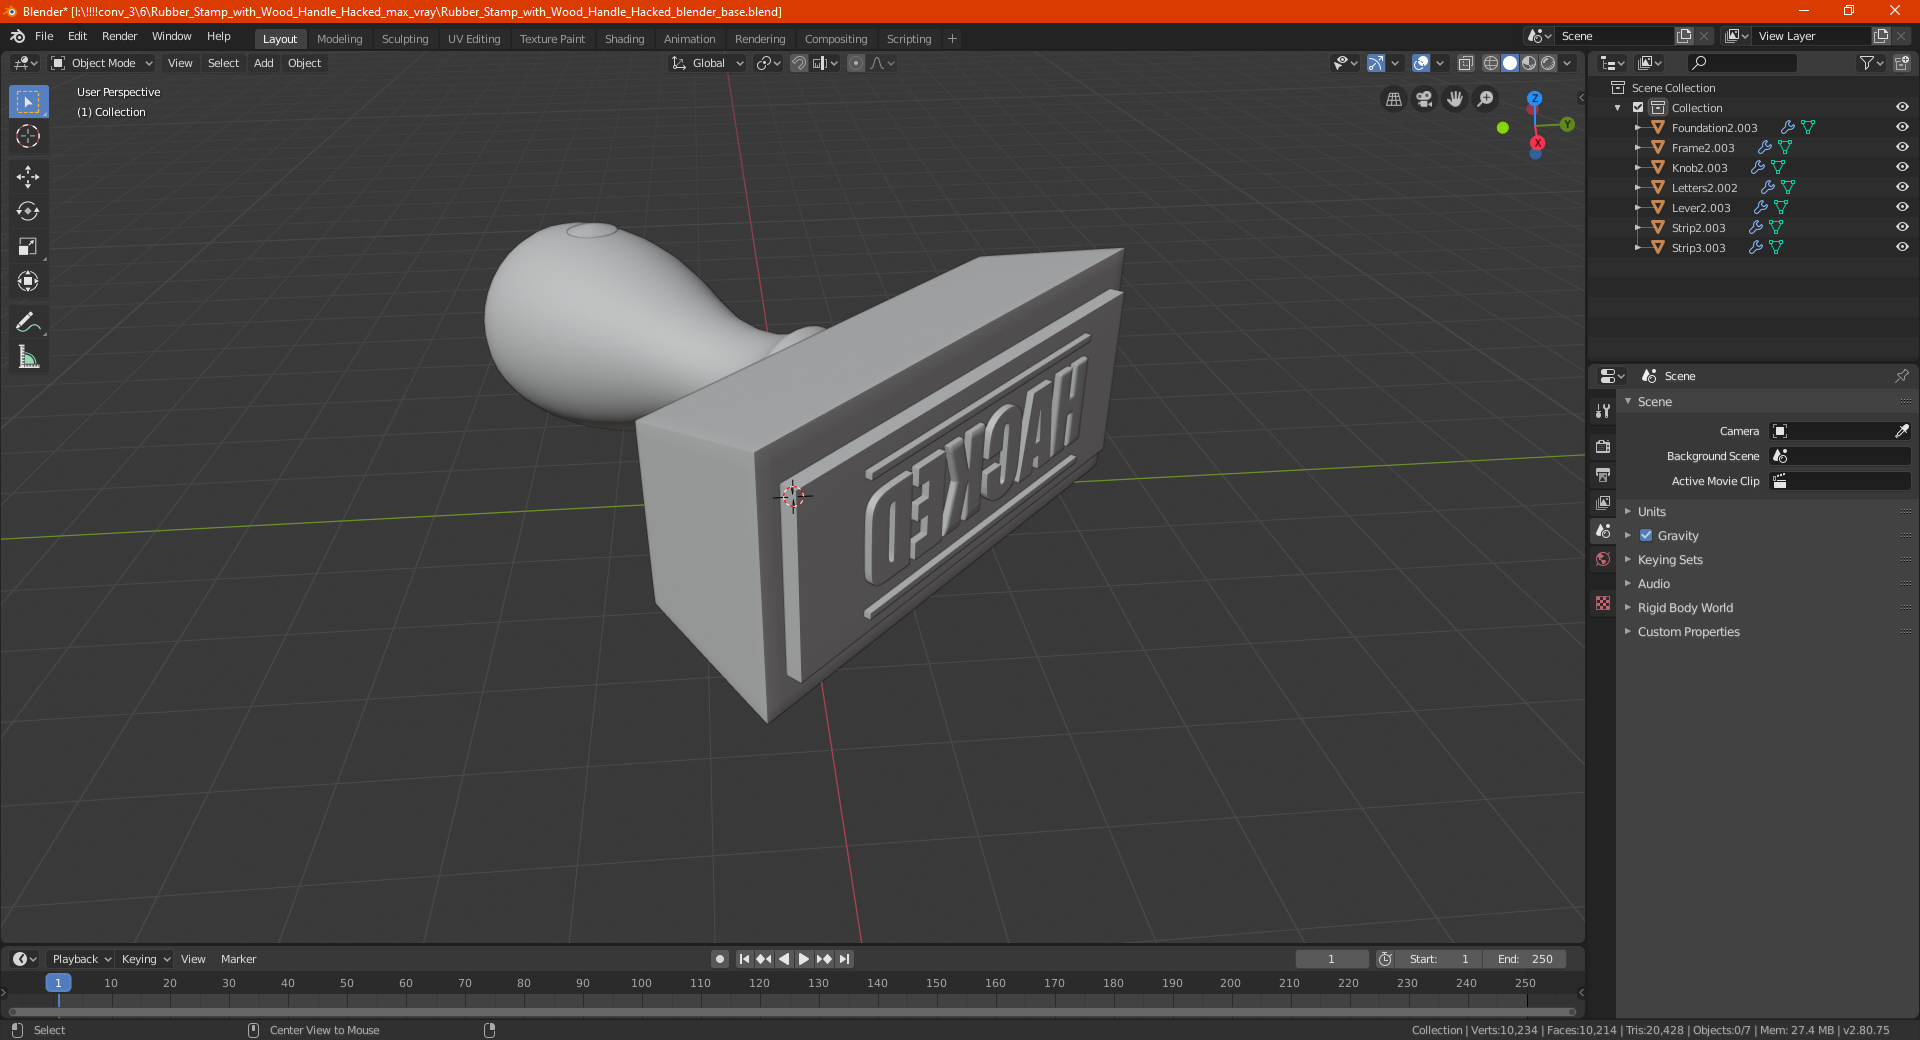Switch to the Modeling workspace tab
The width and height of the screenshot is (1920, 1040).
339,39
